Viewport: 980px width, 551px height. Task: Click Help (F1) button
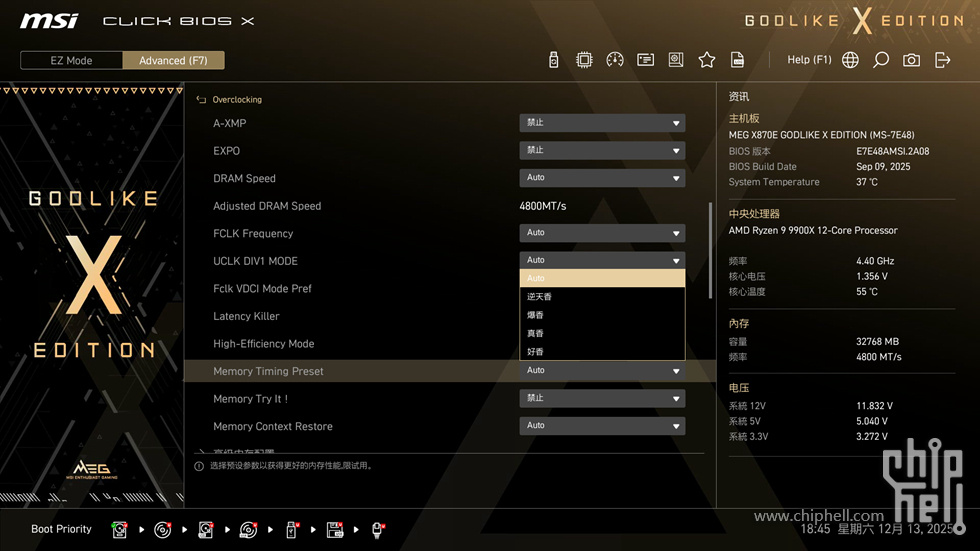point(809,60)
